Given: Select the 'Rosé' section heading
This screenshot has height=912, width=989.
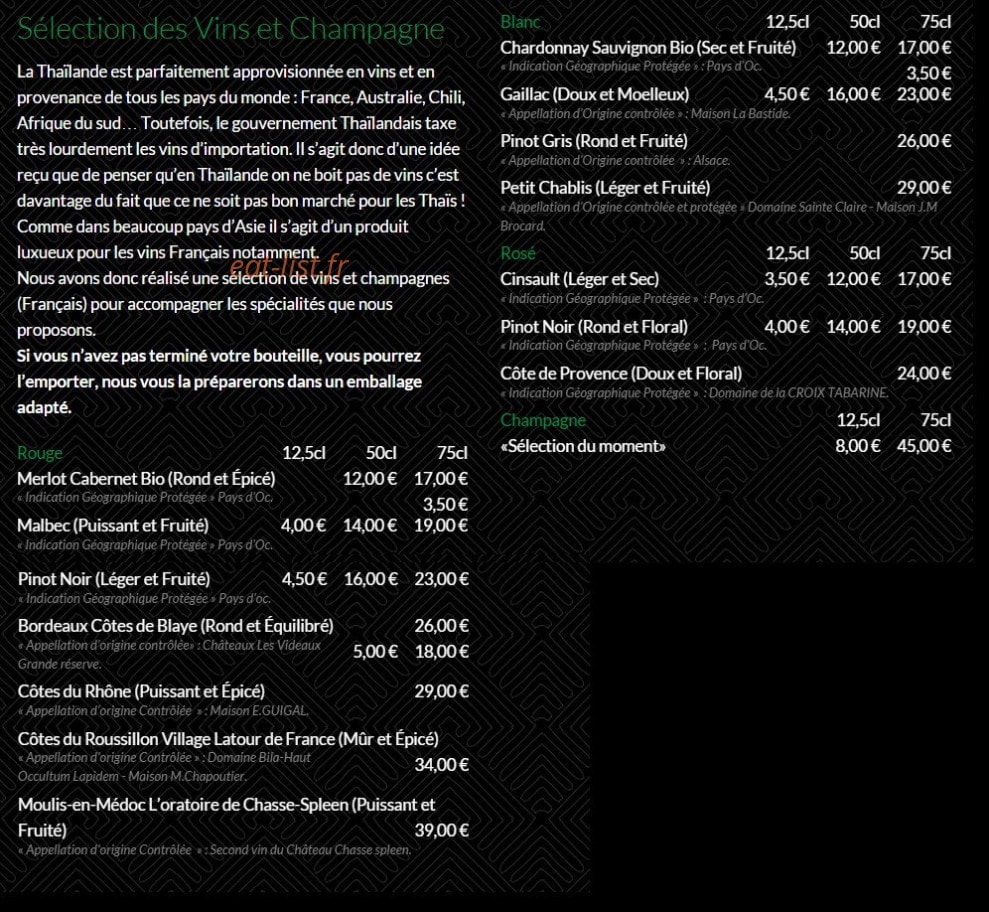Looking at the screenshot, I should point(518,254).
